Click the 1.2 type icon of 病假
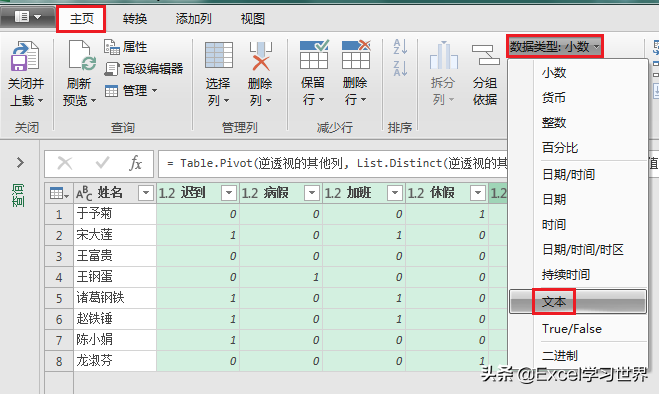 click(x=249, y=193)
